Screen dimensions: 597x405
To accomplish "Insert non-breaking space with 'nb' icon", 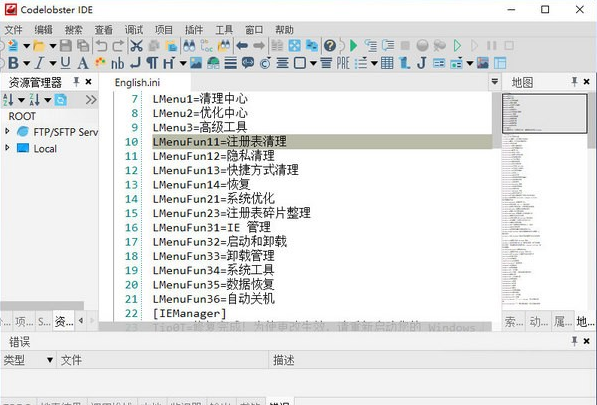I will [118, 63].
